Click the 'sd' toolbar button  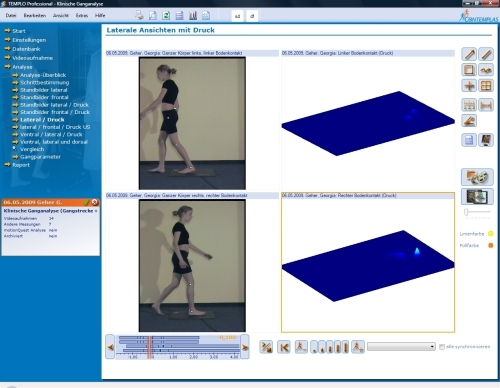pyautogui.click(x=237, y=16)
